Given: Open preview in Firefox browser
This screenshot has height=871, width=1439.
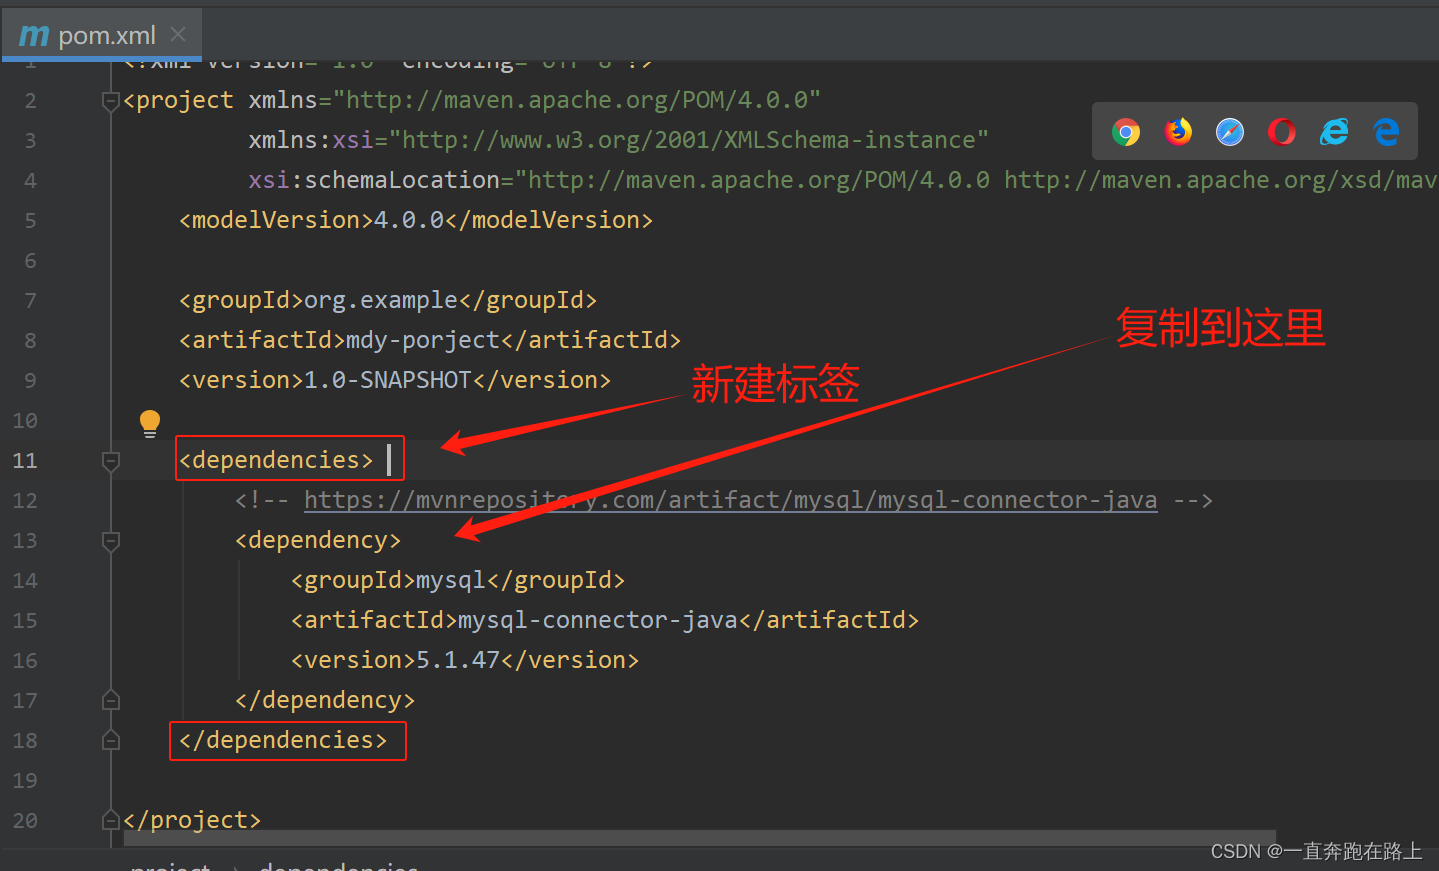Looking at the screenshot, I should [x=1178, y=132].
